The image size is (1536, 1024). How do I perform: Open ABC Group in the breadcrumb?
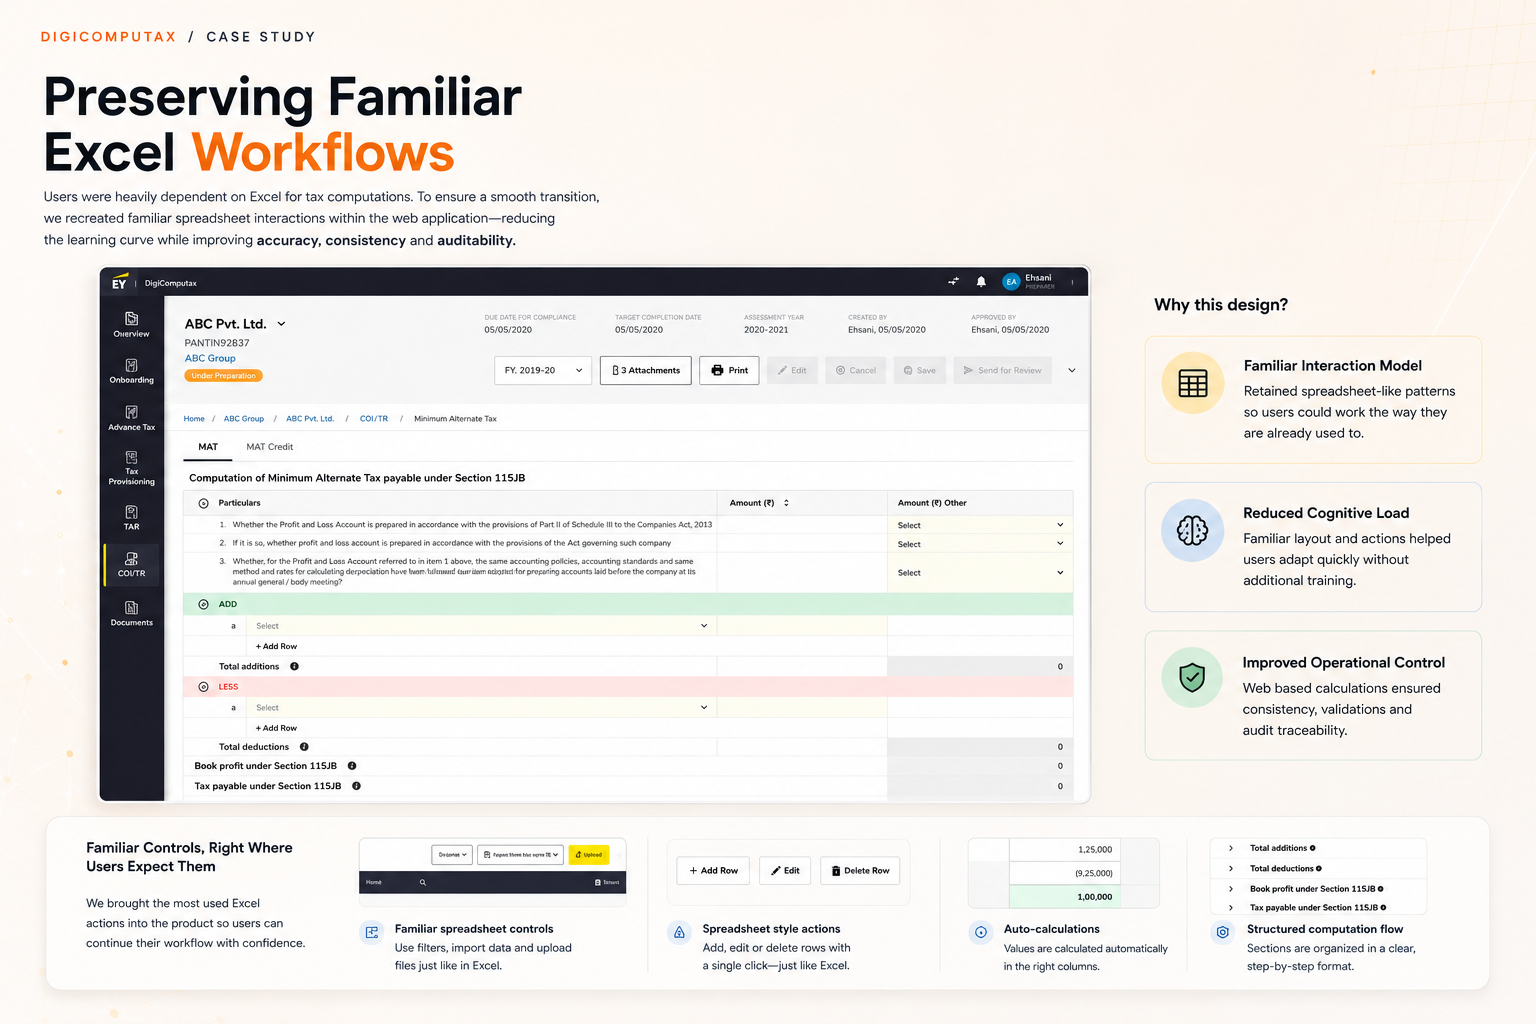coord(244,419)
